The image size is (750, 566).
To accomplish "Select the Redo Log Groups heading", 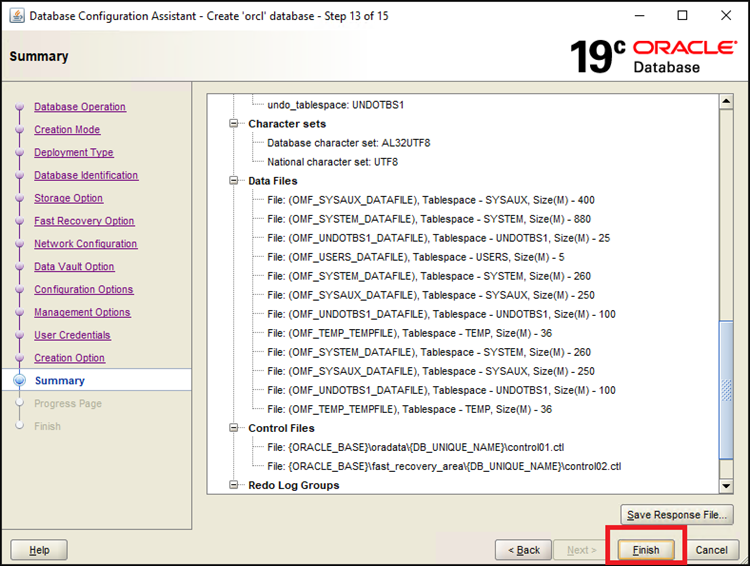I will [294, 485].
